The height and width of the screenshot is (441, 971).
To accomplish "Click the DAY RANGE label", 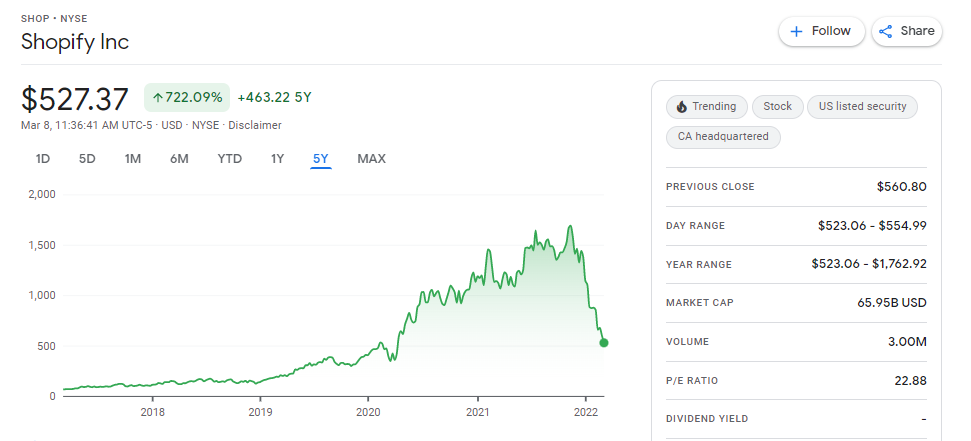I will click(695, 225).
